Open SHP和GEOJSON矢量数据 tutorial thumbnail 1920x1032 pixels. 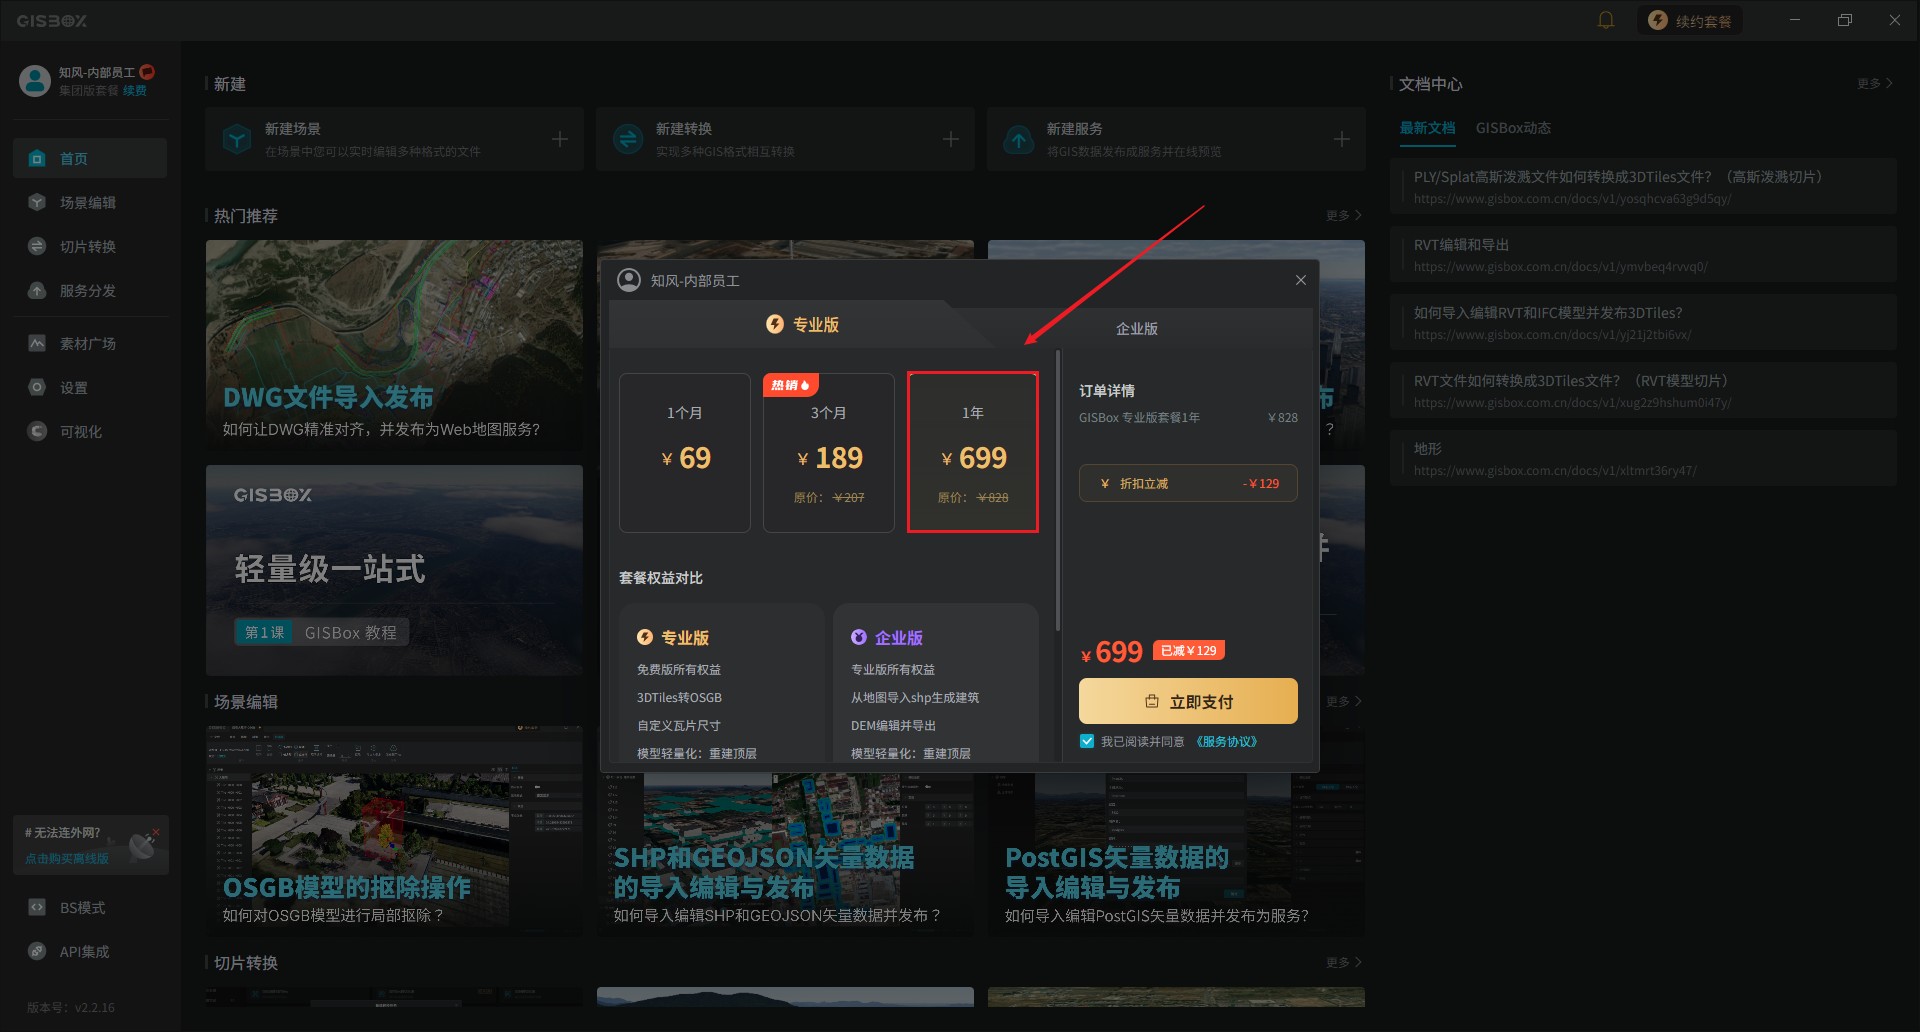pos(785,856)
